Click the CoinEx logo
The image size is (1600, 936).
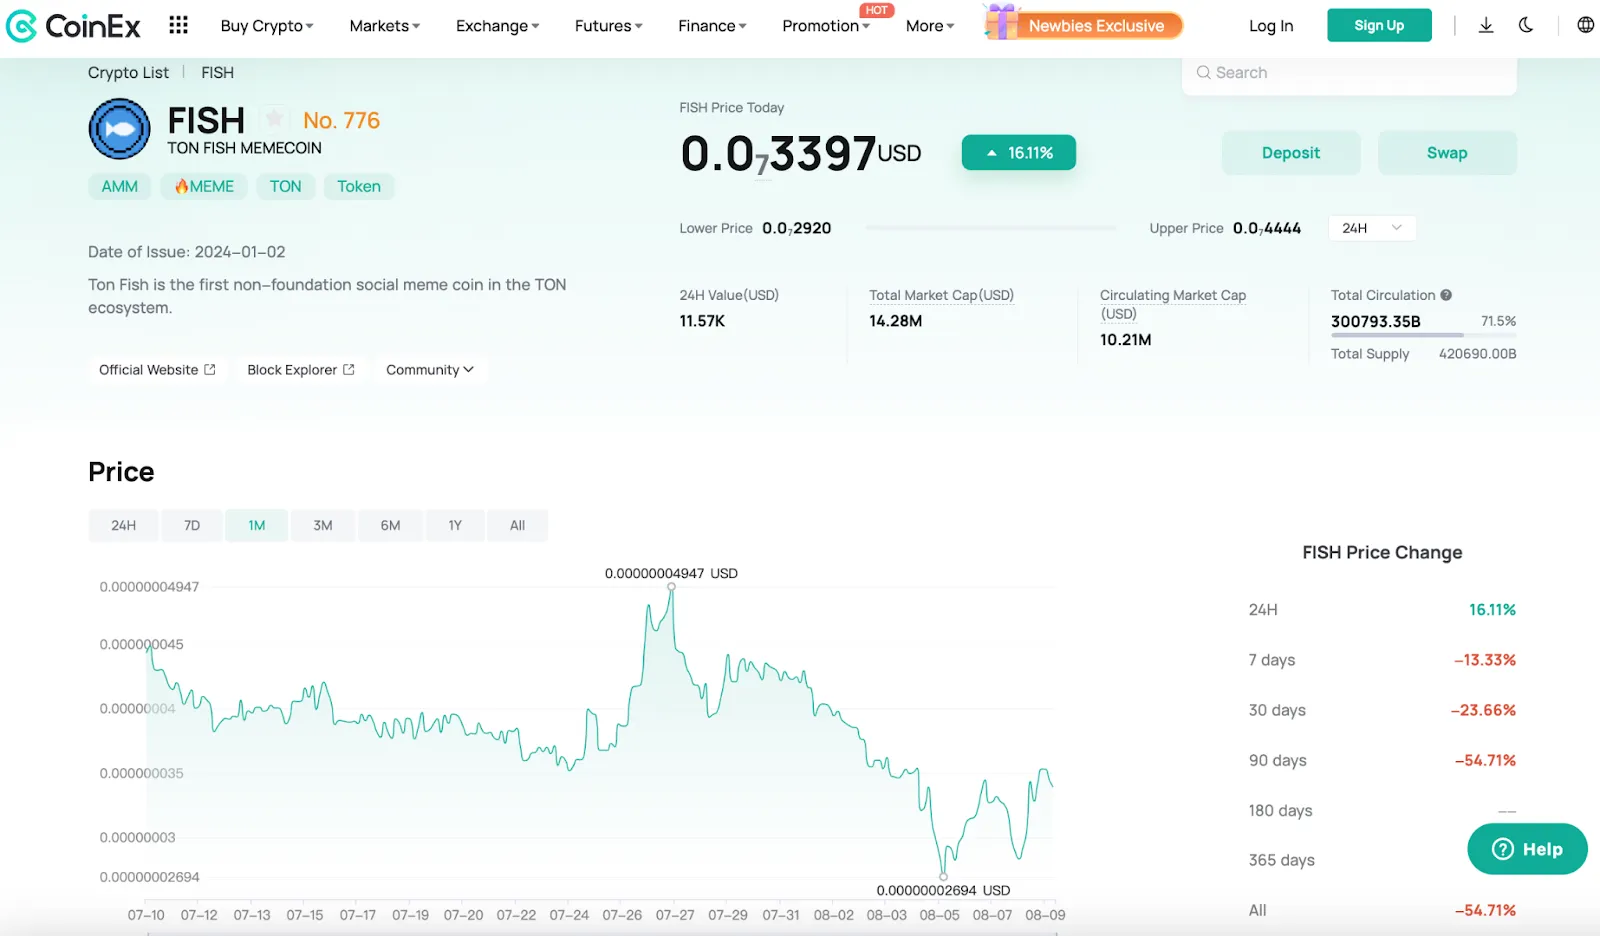[x=73, y=26]
